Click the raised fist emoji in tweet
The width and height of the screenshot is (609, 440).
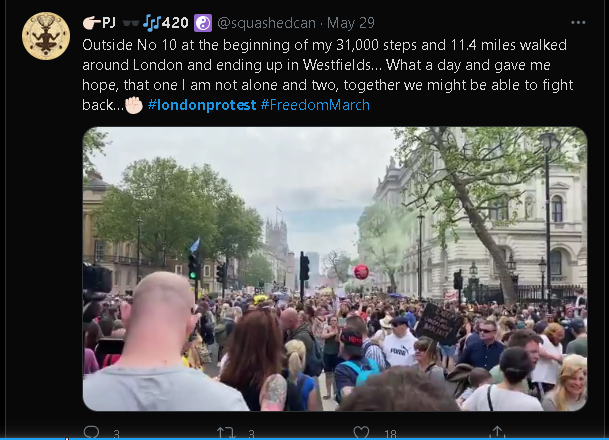coord(134,105)
